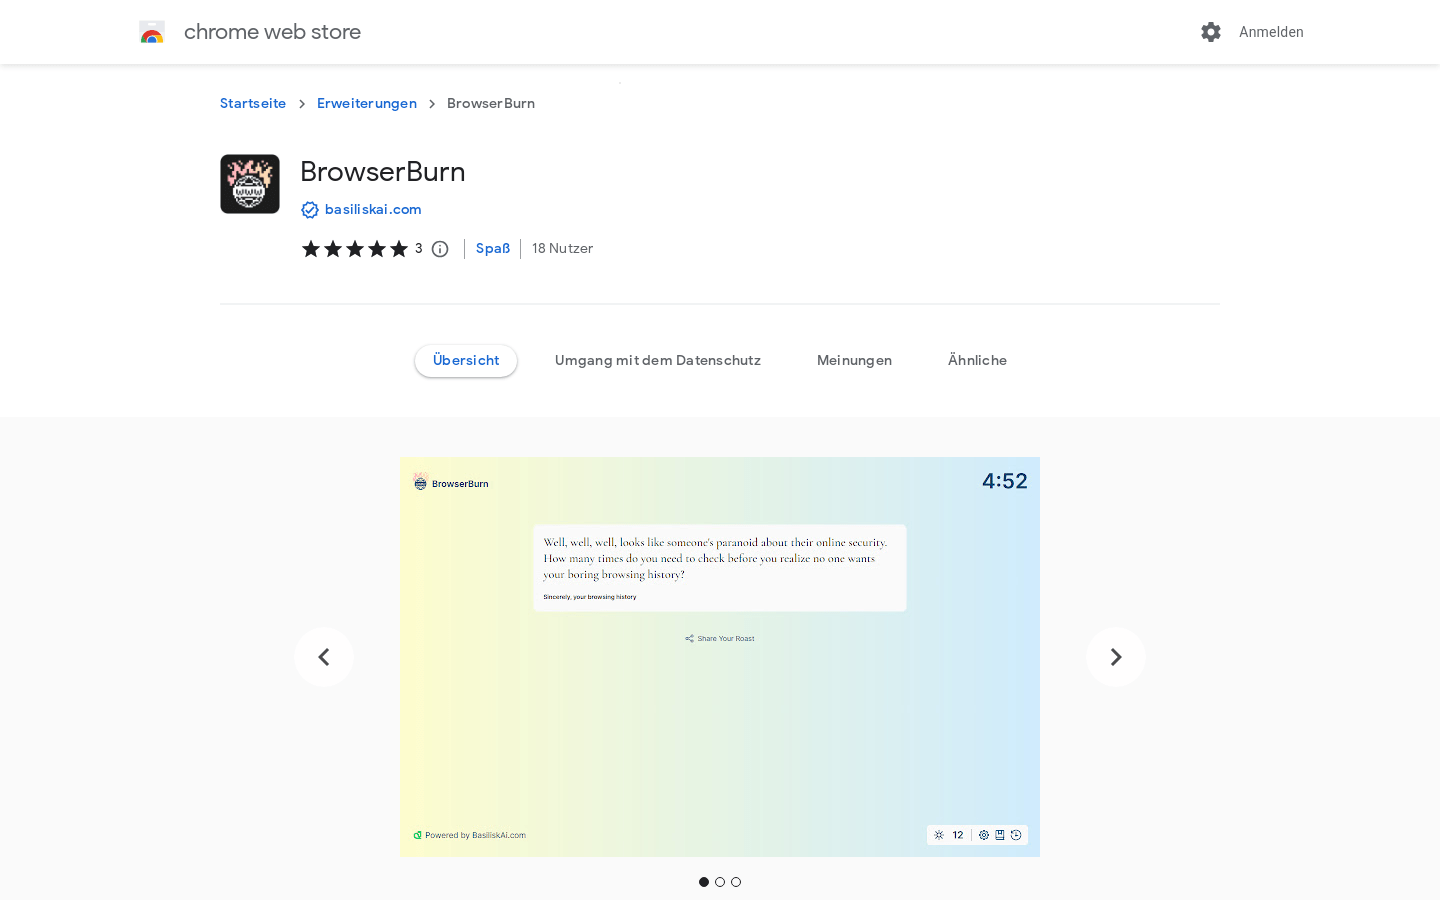Click the Share Your Roast link in screenshot
Image resolution: width=1440 pixels, height=900 pixels.
720,638
